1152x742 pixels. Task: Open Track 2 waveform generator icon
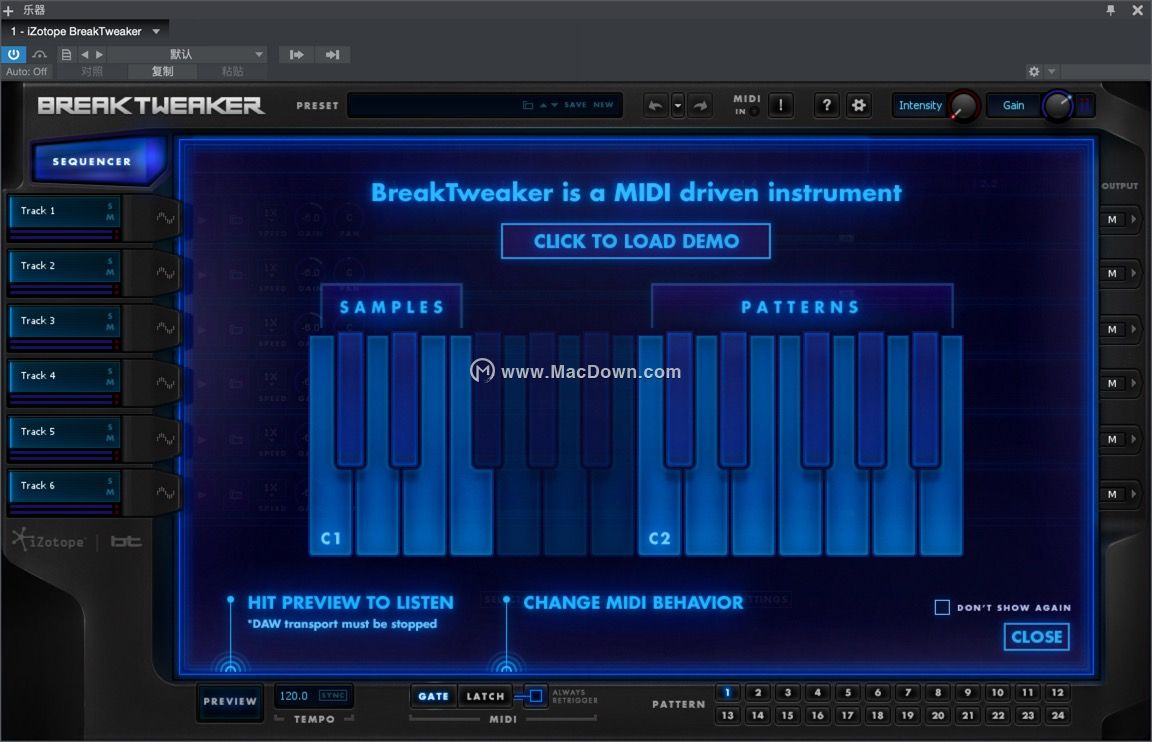point(165,273)
